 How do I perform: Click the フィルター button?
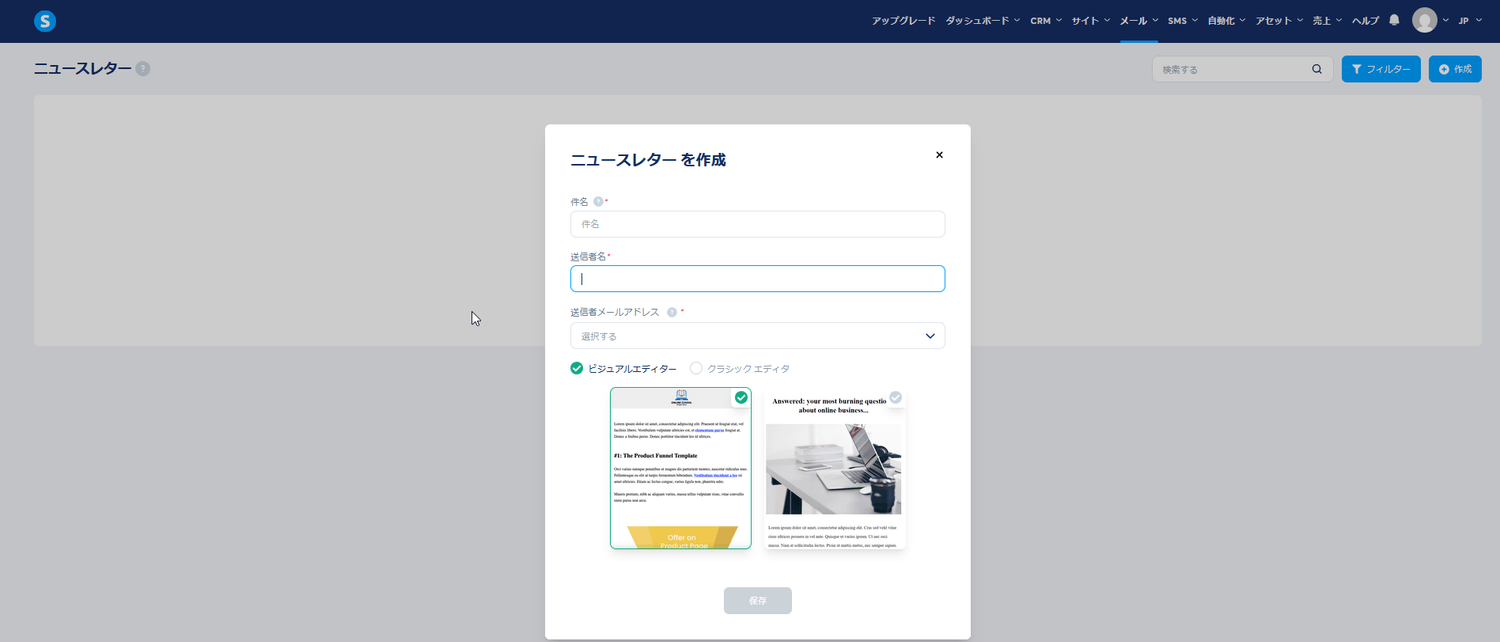pos(1381,69)
